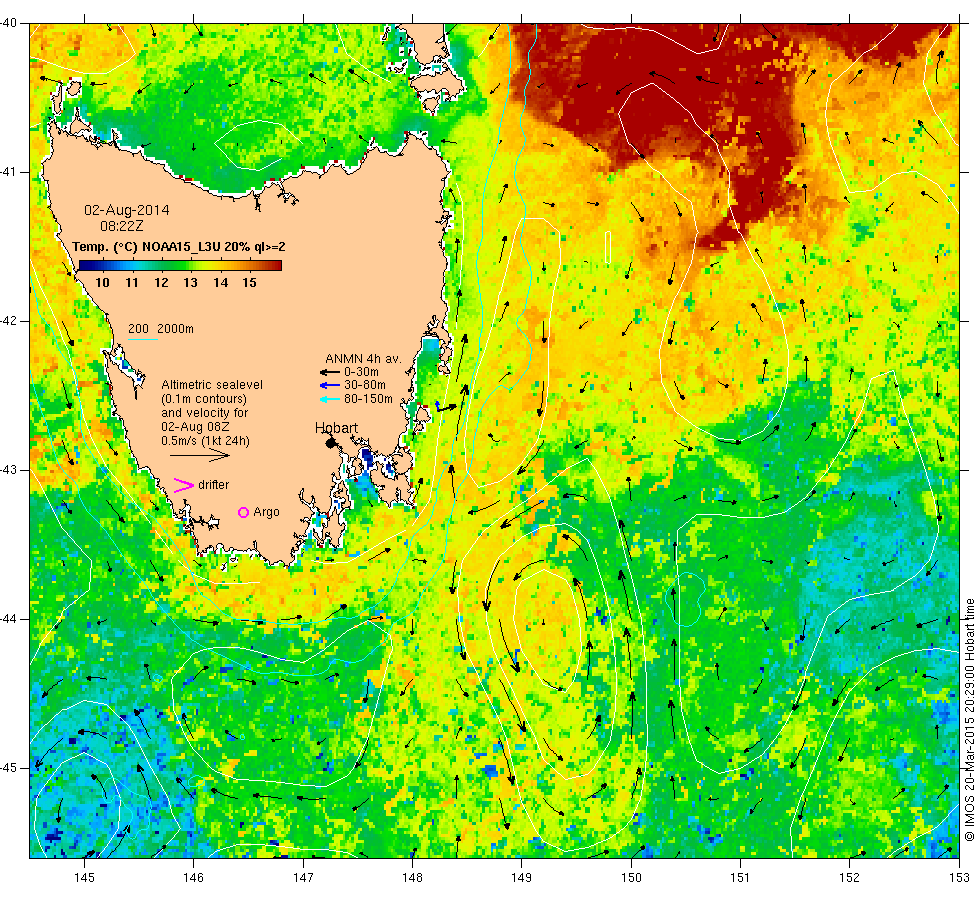Screen dimensions: 980x900
Task: Click the ANMN 4h av. label
Action: 363,359
